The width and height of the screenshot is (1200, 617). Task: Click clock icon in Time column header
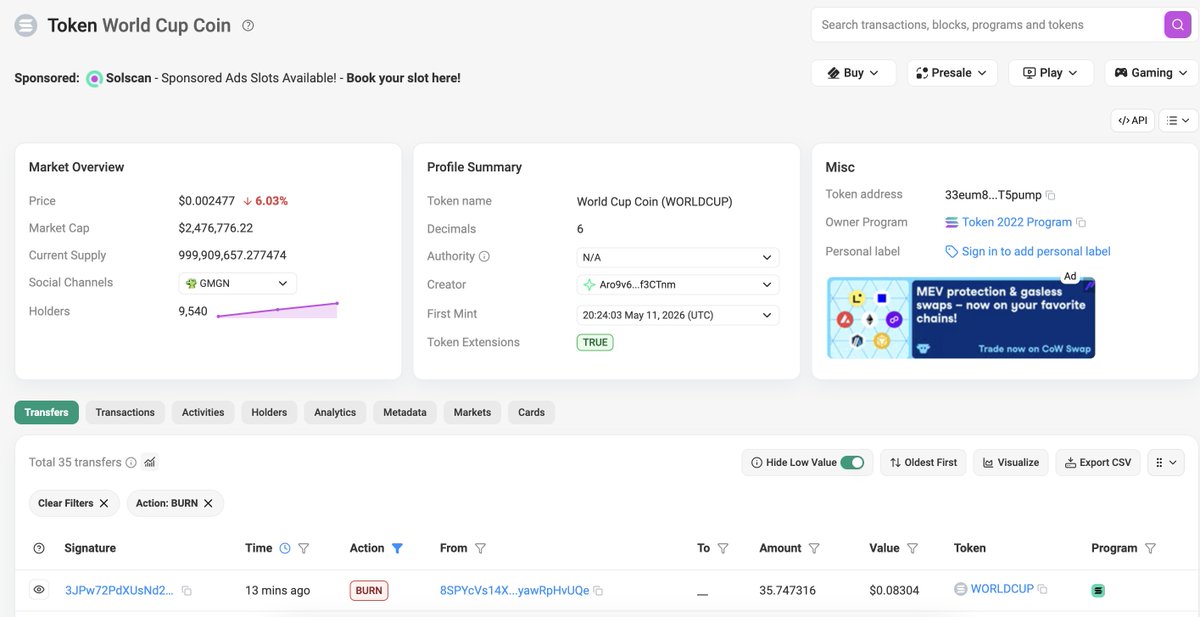click(285, 548)
